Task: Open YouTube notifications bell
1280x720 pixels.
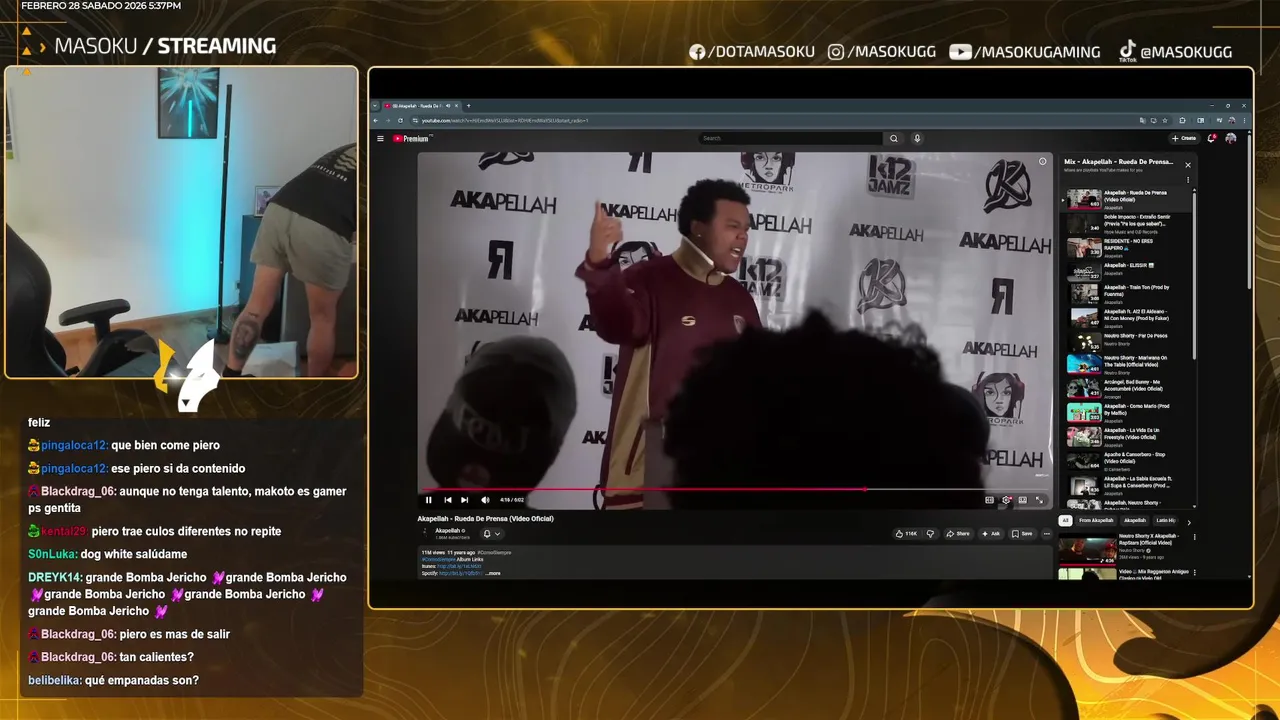Action: (1212, 138)
